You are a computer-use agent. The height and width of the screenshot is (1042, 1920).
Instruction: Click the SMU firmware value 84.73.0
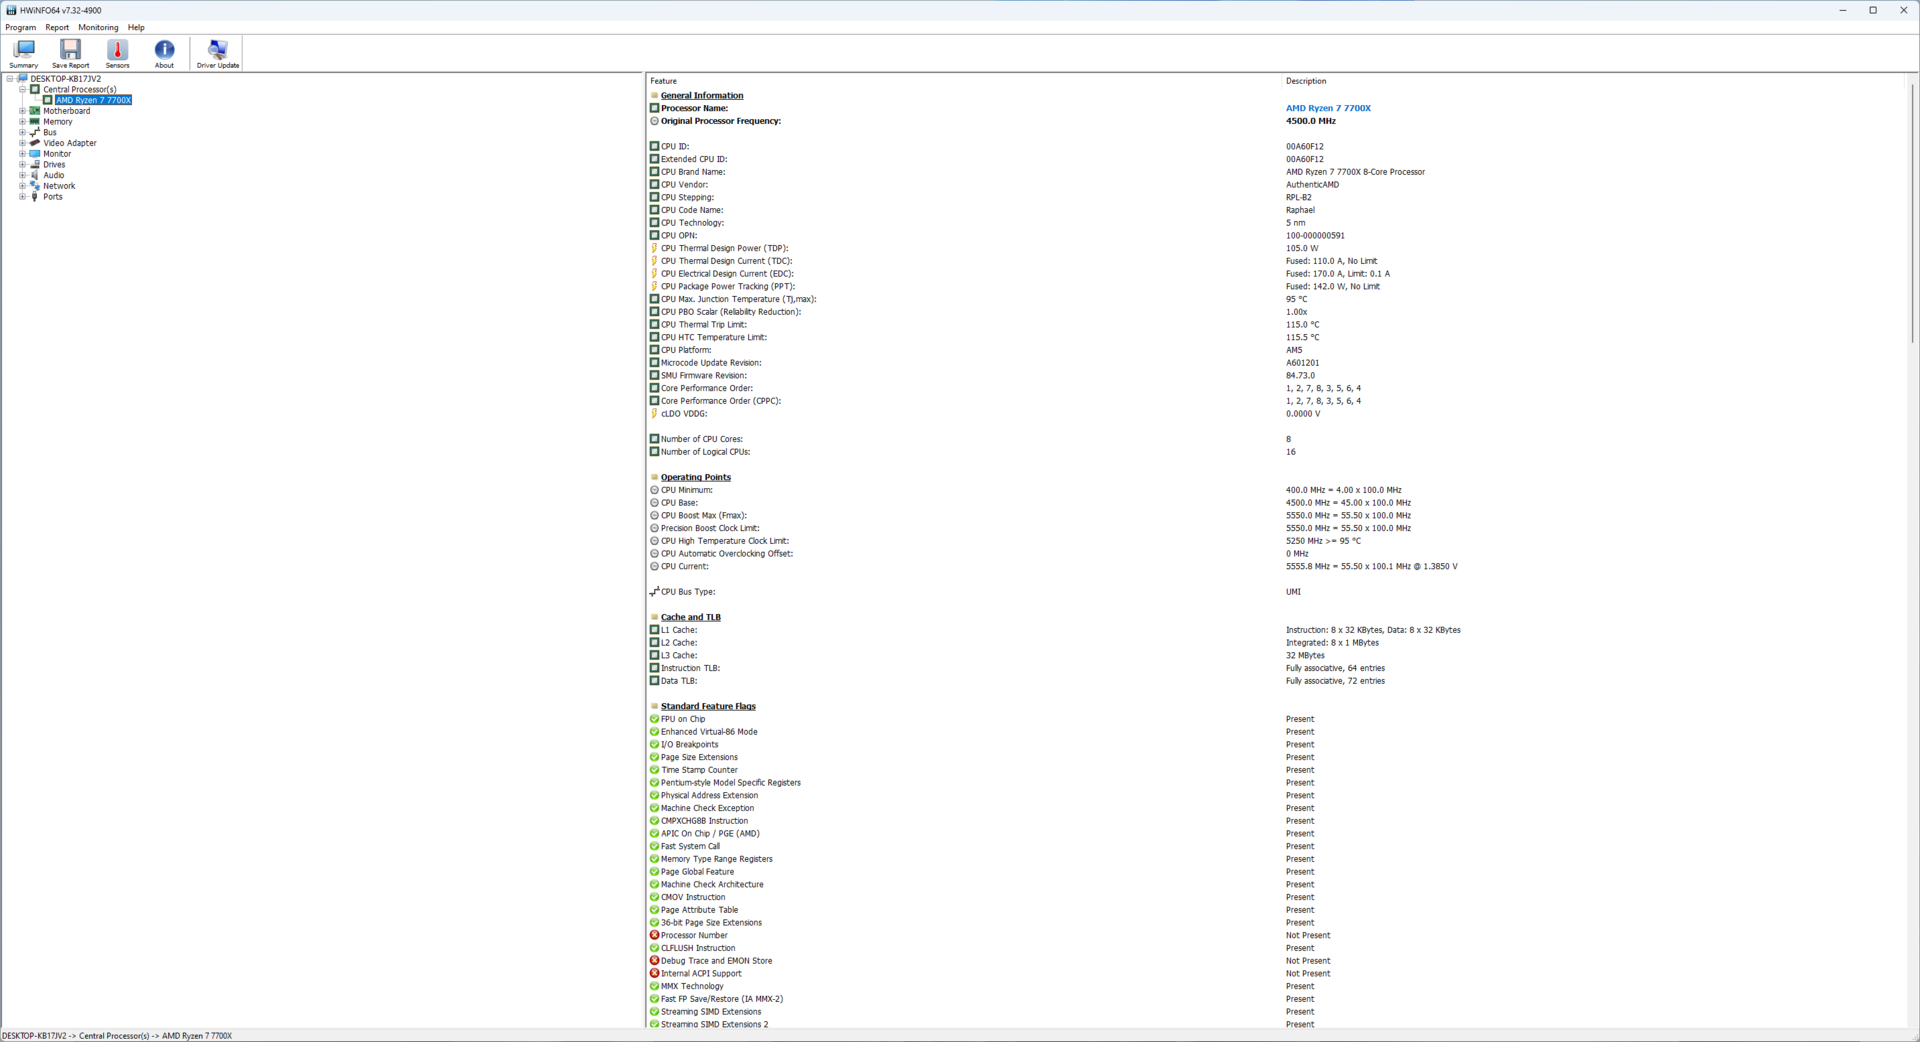coord(1300,376)
